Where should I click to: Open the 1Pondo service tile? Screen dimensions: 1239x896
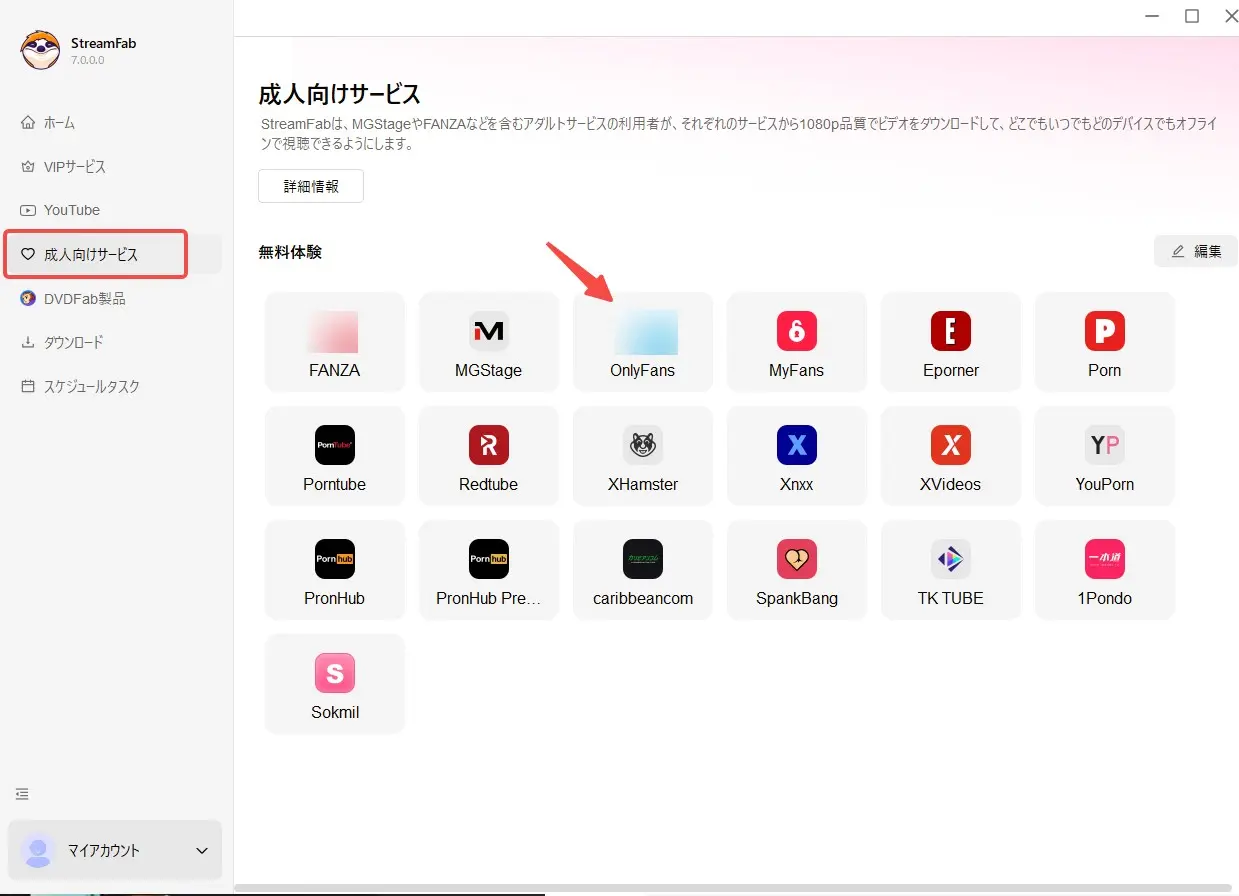(1105, 570)
